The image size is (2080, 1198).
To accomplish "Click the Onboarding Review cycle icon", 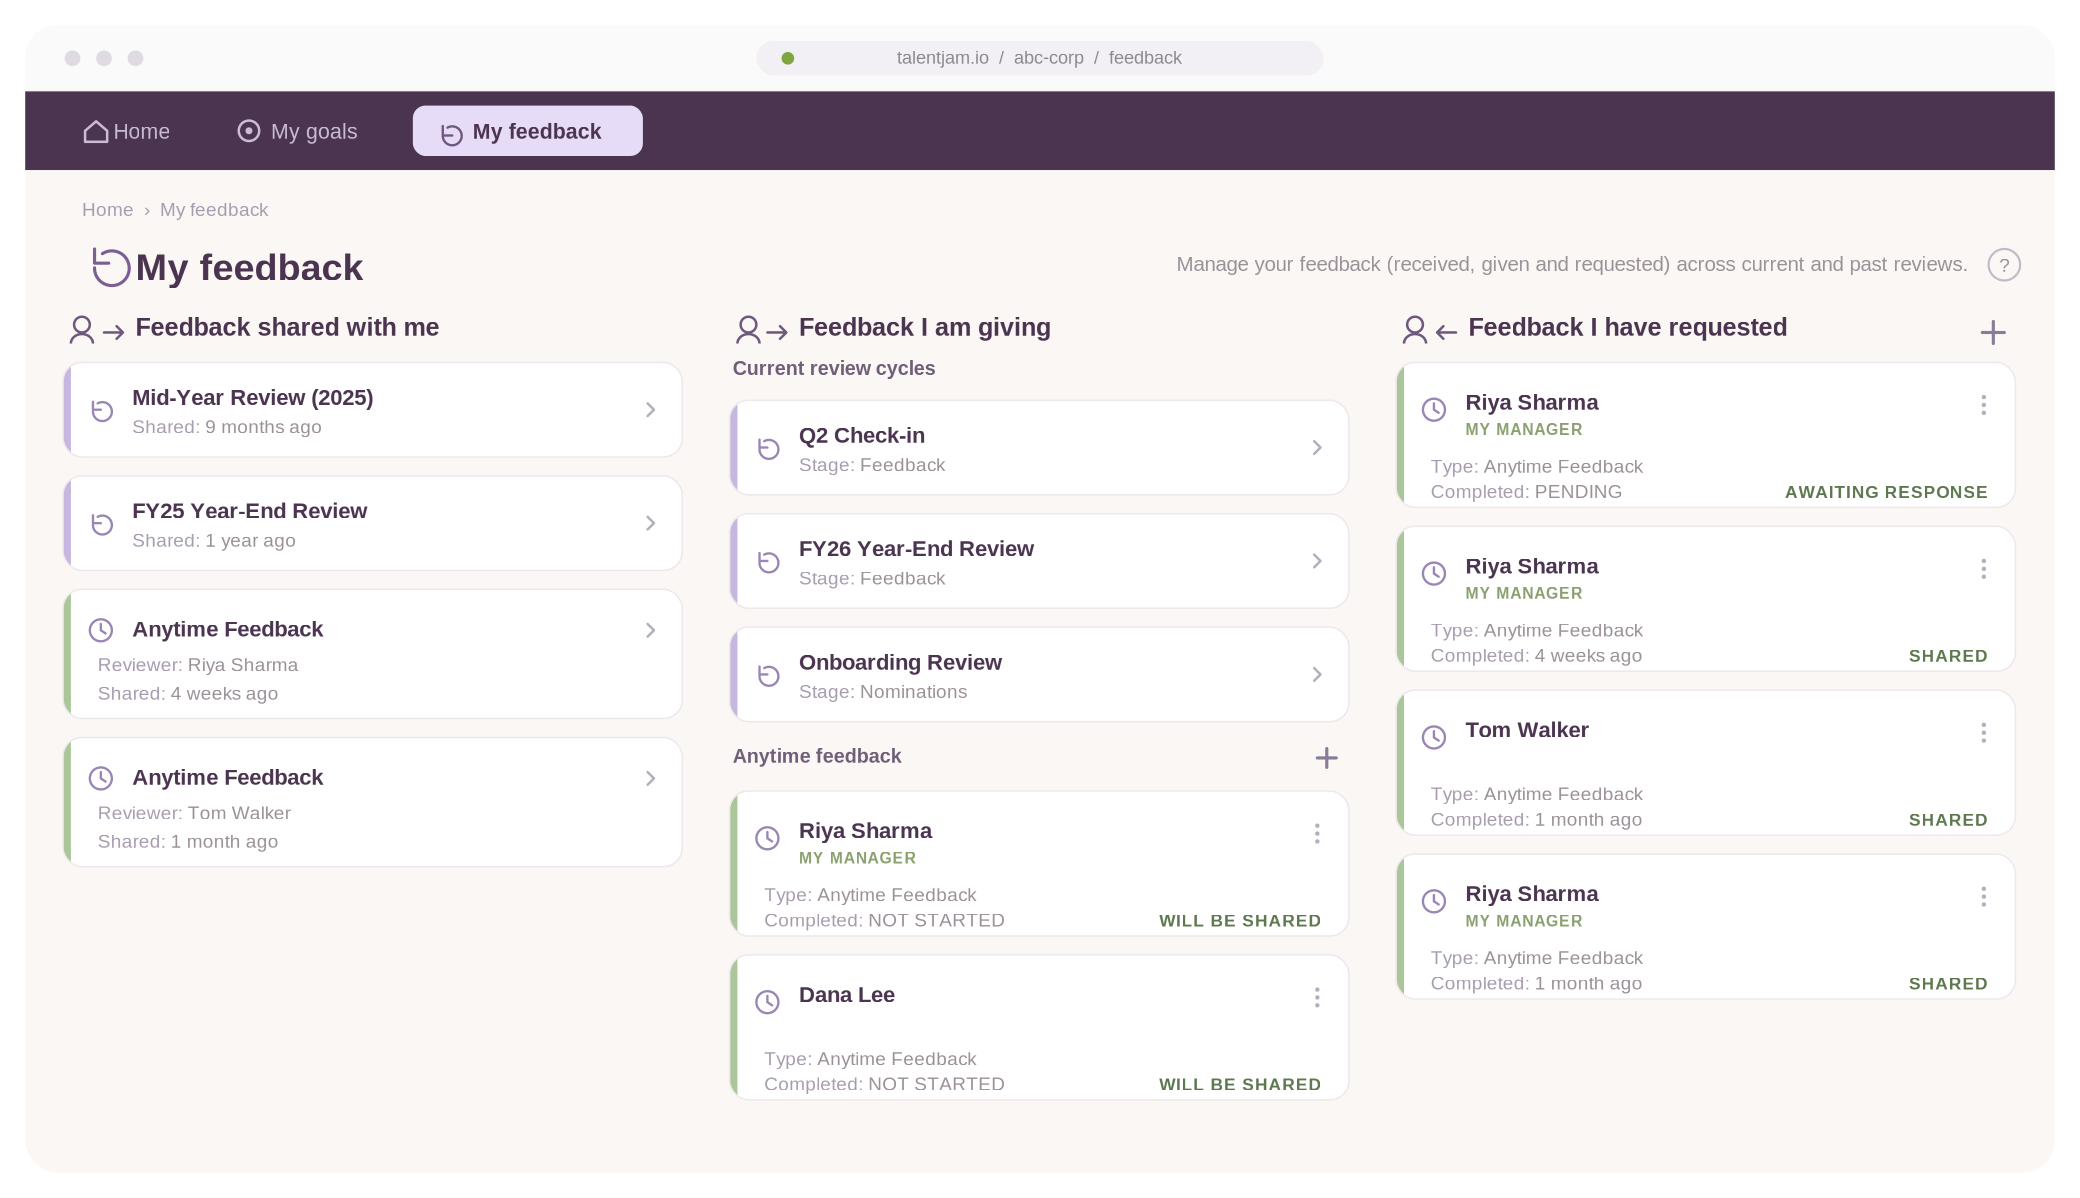I will pos(769,676).
